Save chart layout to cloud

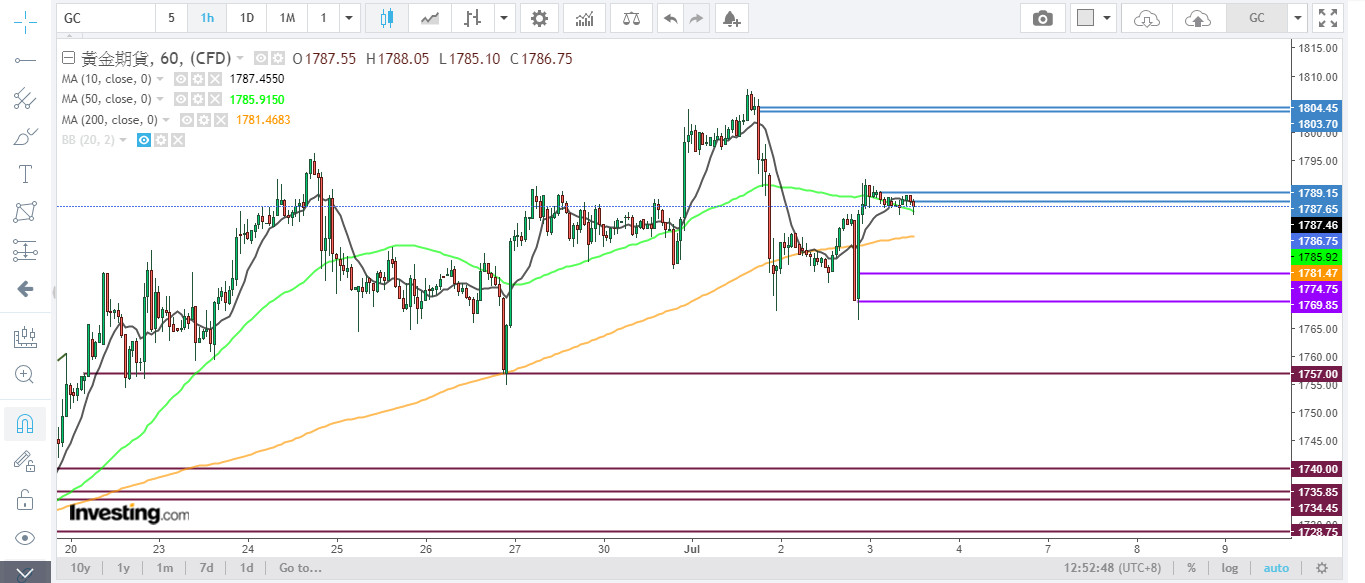(x=1197, y=18)
